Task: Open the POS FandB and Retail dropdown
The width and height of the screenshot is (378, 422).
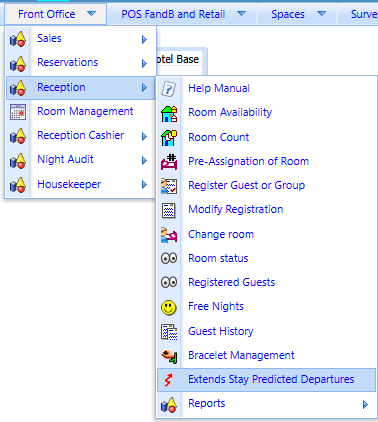Action: coord(182,14)
